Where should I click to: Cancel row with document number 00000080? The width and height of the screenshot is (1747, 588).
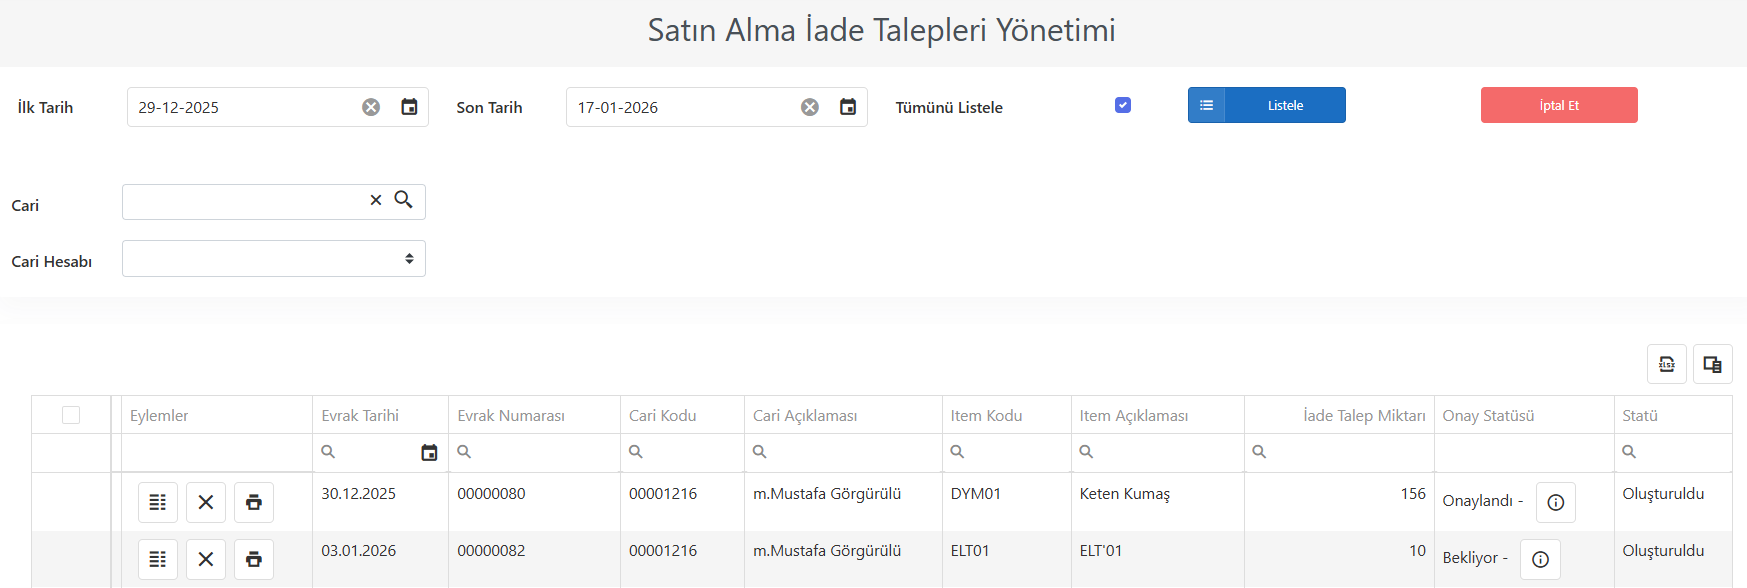pyautogui.click(x=206, y=502)
